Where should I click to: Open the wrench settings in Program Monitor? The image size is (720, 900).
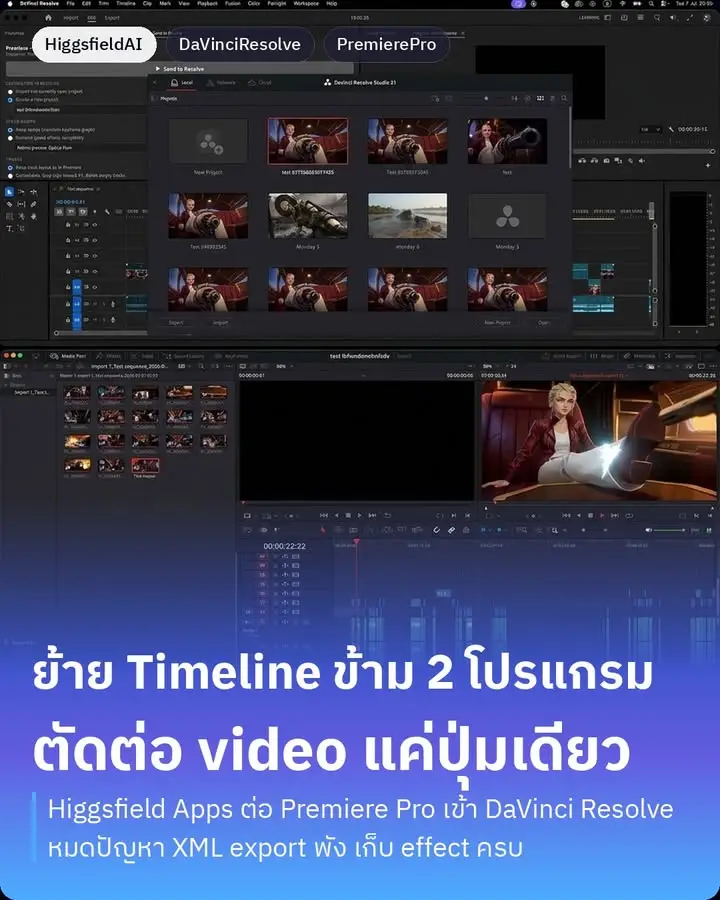coord(671,129)
